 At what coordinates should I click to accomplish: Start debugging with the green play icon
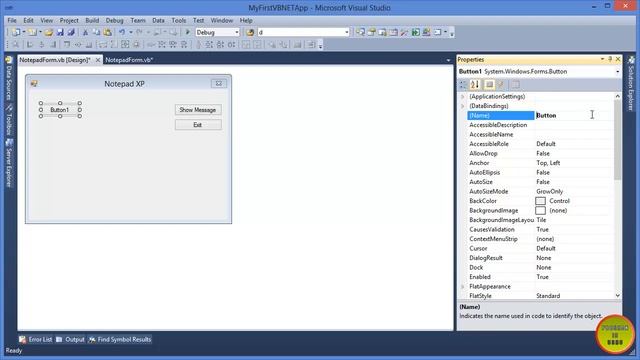tap(188, 32)
